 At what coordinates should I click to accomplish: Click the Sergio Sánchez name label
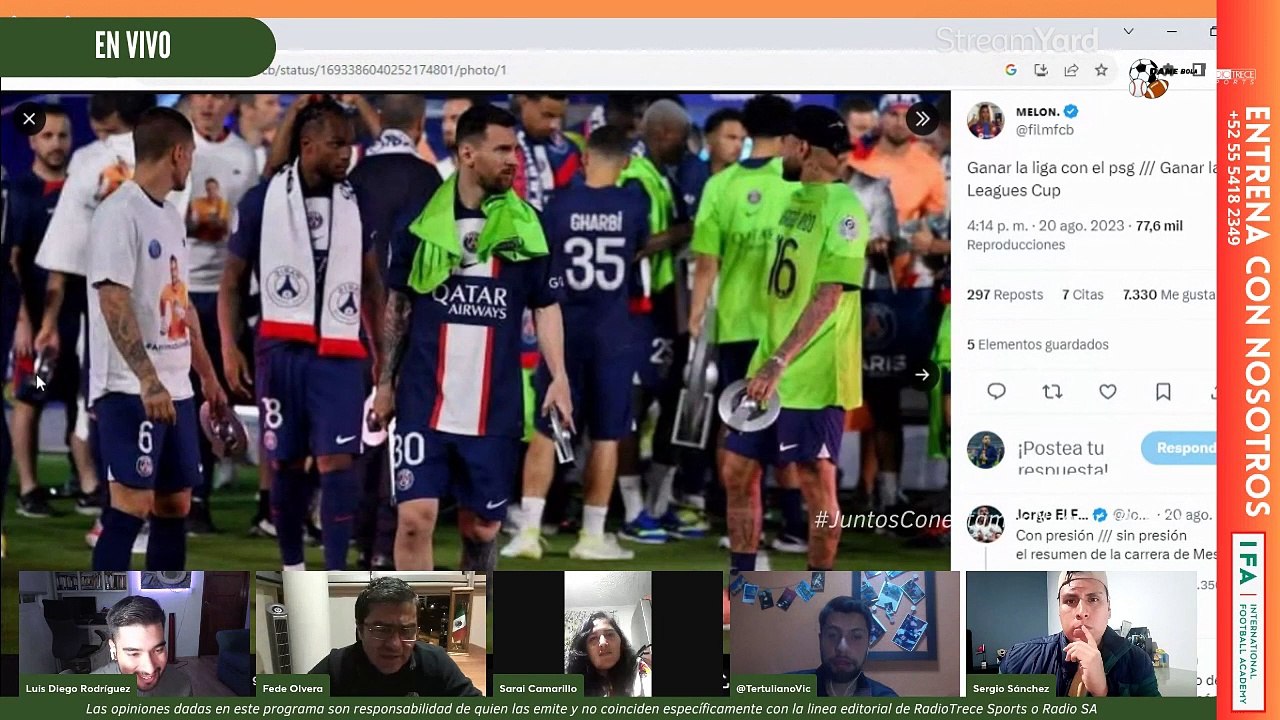pyautogui.click(x=1011, y=689)
